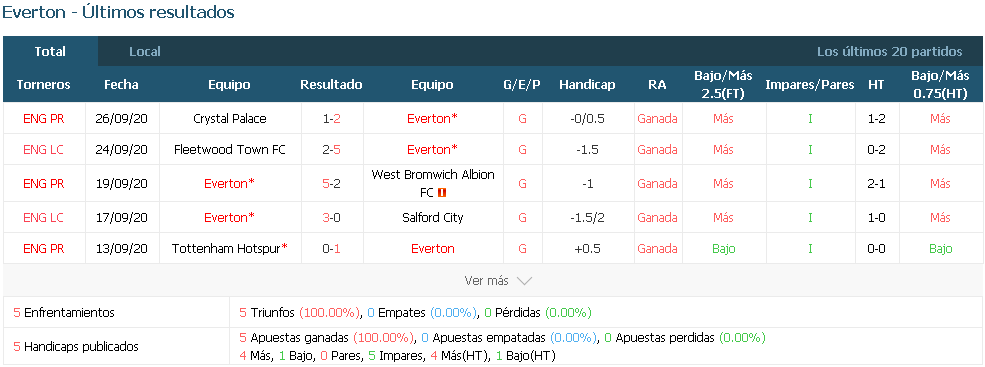This screenshot has width=985, height=367.
Task: Click the Resultado column header
Action: [x=332, y=84]
